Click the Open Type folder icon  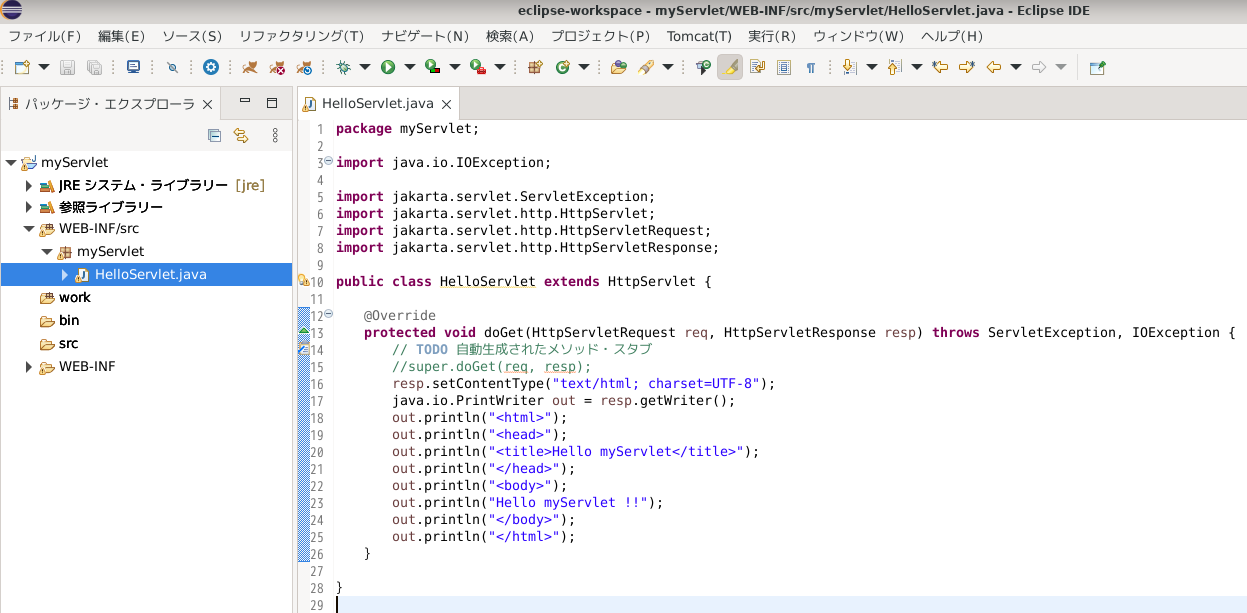tap(618, 67)
